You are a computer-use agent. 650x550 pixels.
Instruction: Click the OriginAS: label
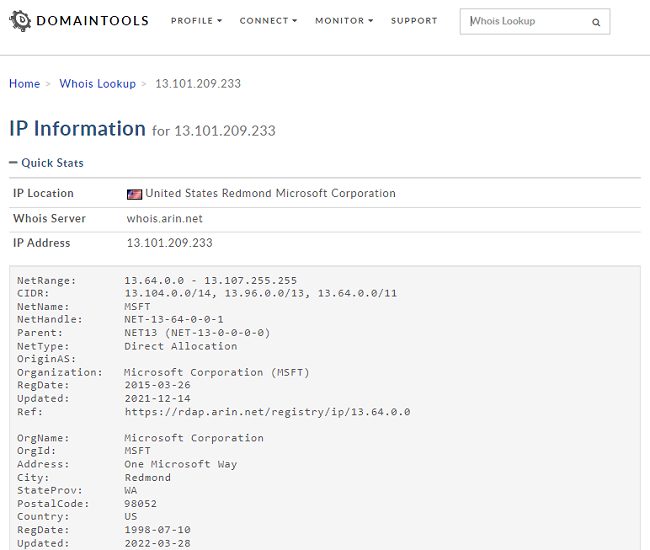pos(46,359)
